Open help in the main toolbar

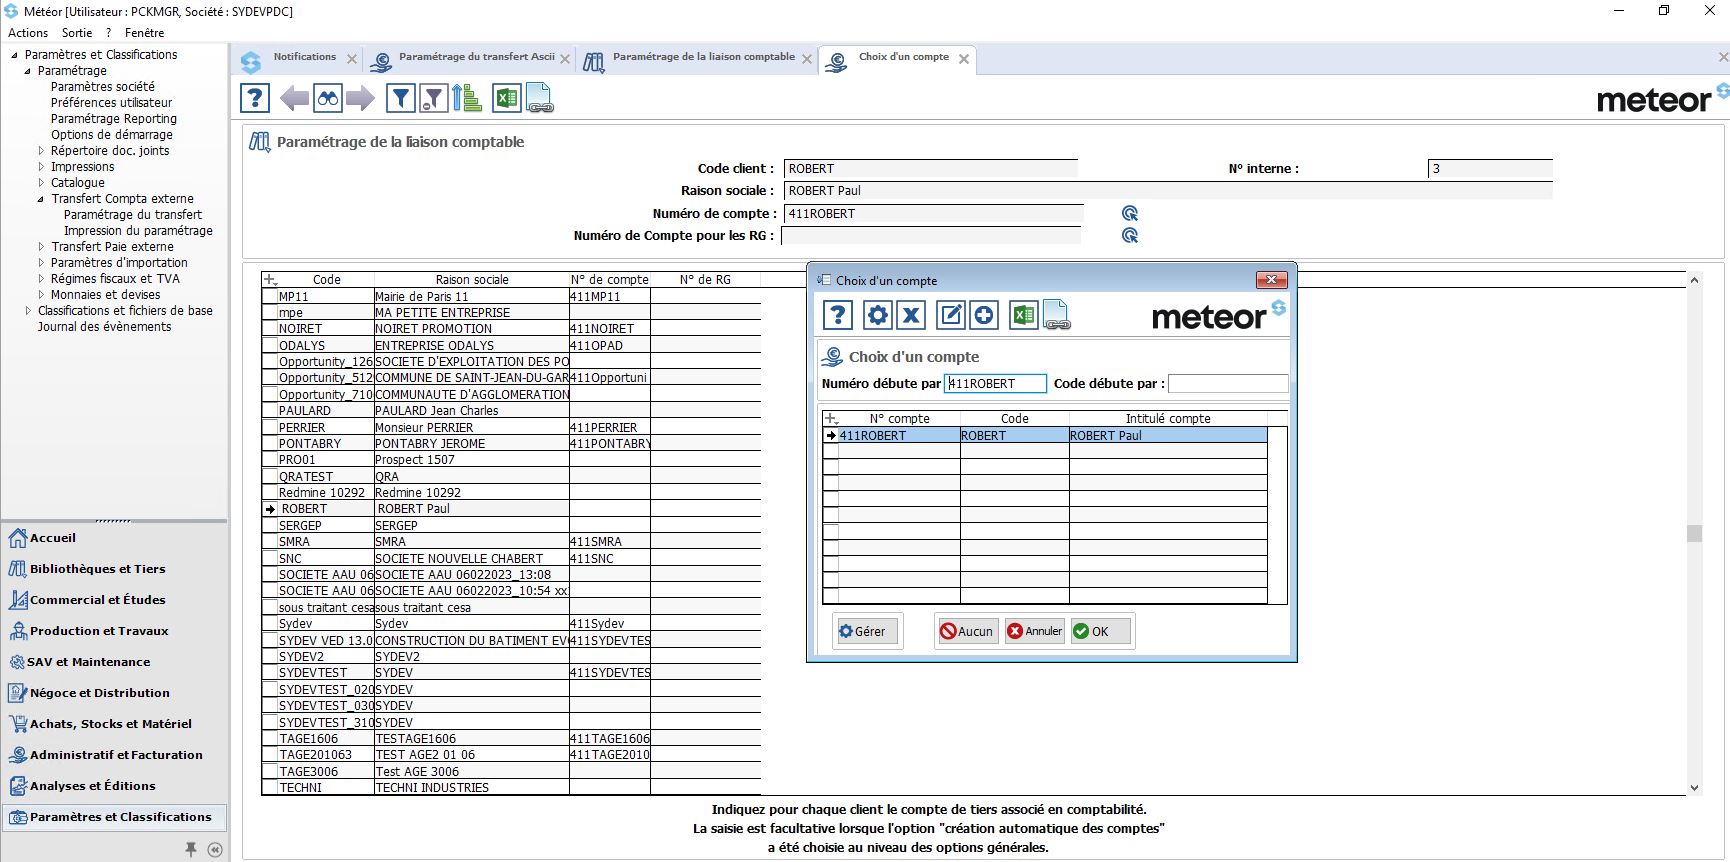[255, 98]
